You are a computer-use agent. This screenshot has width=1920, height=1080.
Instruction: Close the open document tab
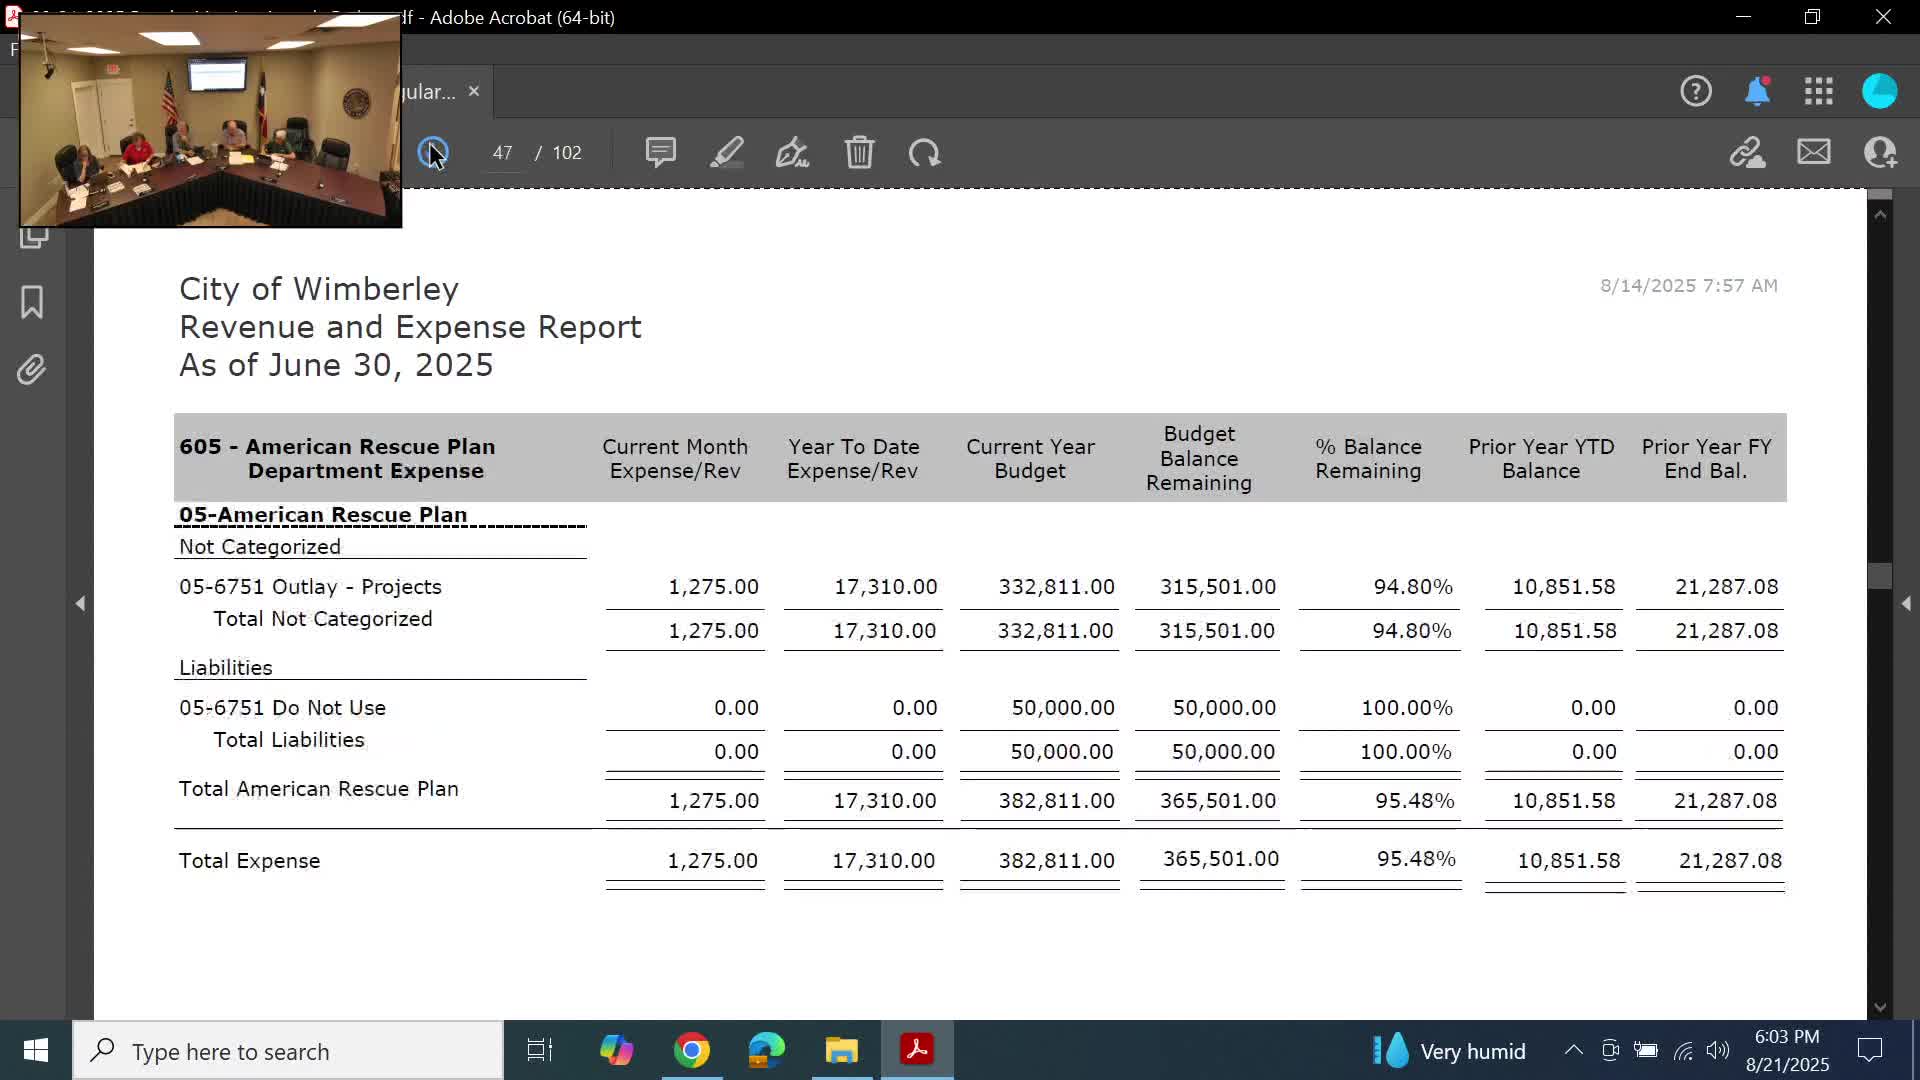(x=474, y=91)
